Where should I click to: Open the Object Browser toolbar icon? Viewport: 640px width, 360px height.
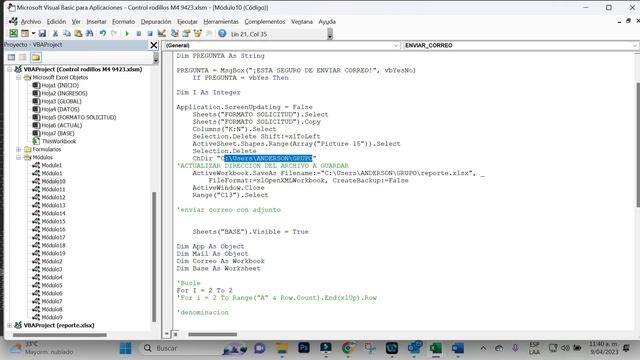pyautogui.click(x=198, y=33)
